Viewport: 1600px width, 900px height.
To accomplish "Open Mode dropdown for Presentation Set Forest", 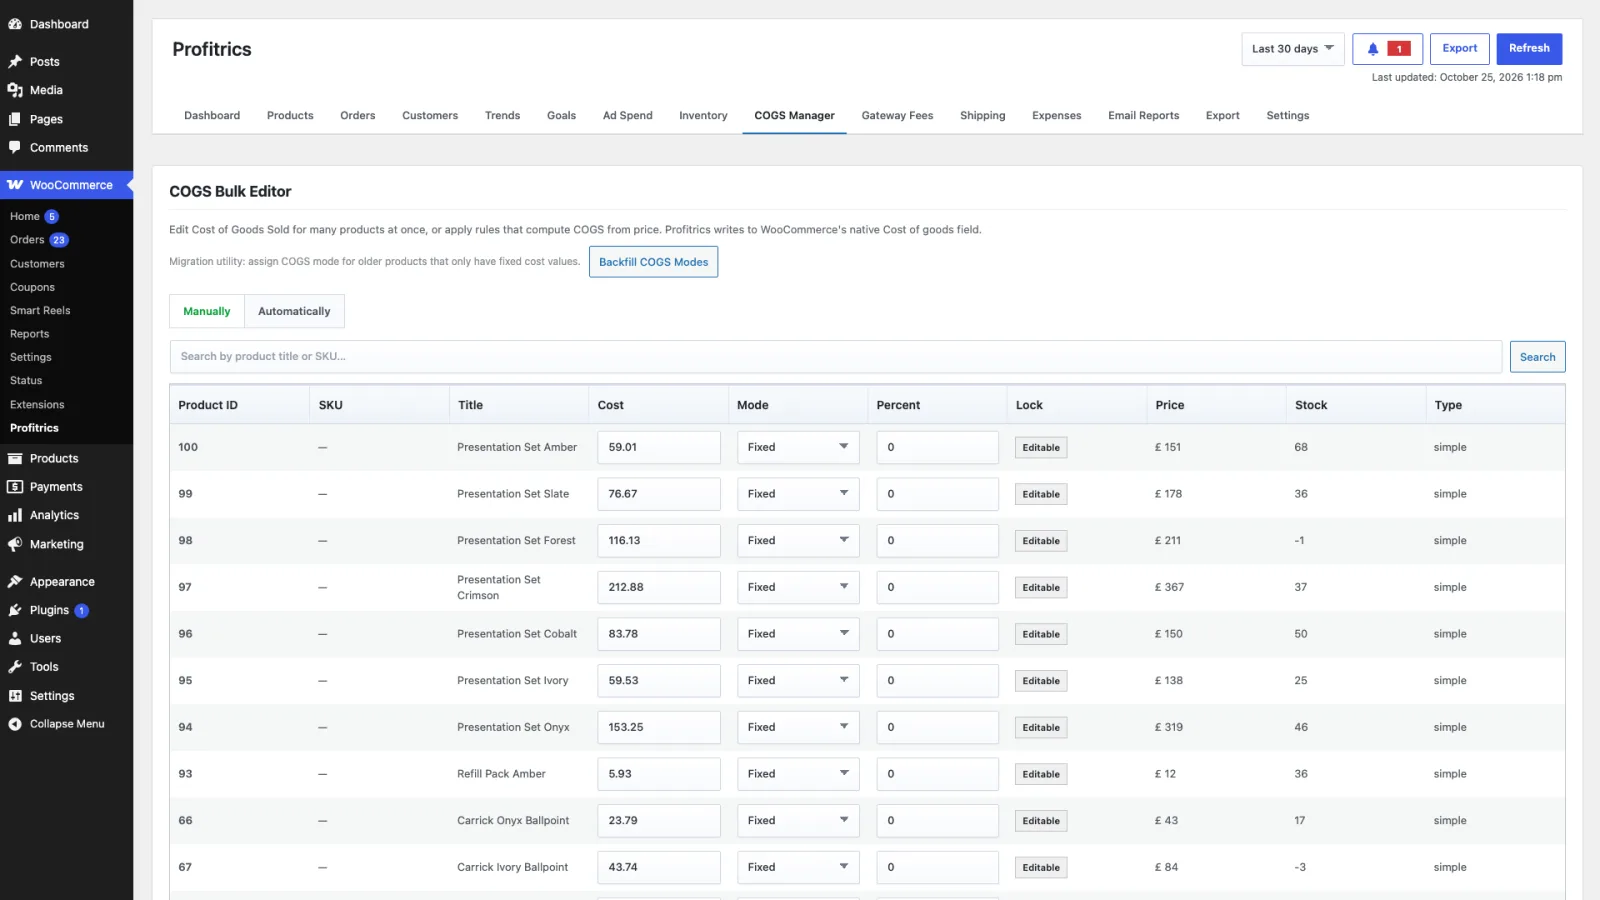I will point(798,541).
